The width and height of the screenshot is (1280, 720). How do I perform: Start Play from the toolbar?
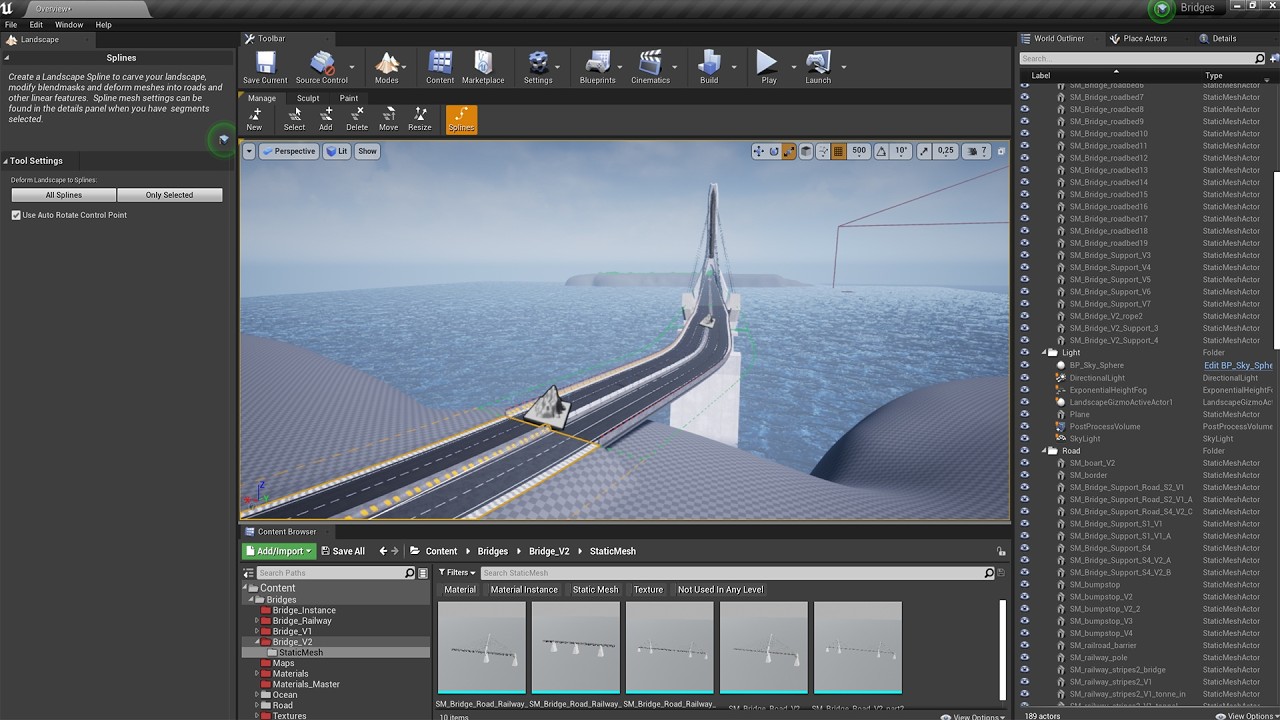[x=768, y=67]
